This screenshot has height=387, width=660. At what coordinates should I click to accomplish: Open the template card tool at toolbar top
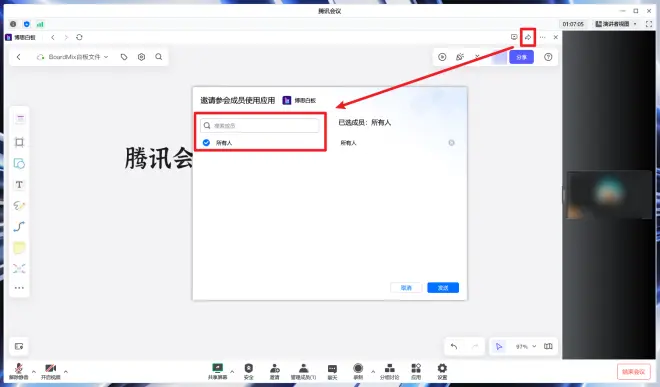[20, 119]
